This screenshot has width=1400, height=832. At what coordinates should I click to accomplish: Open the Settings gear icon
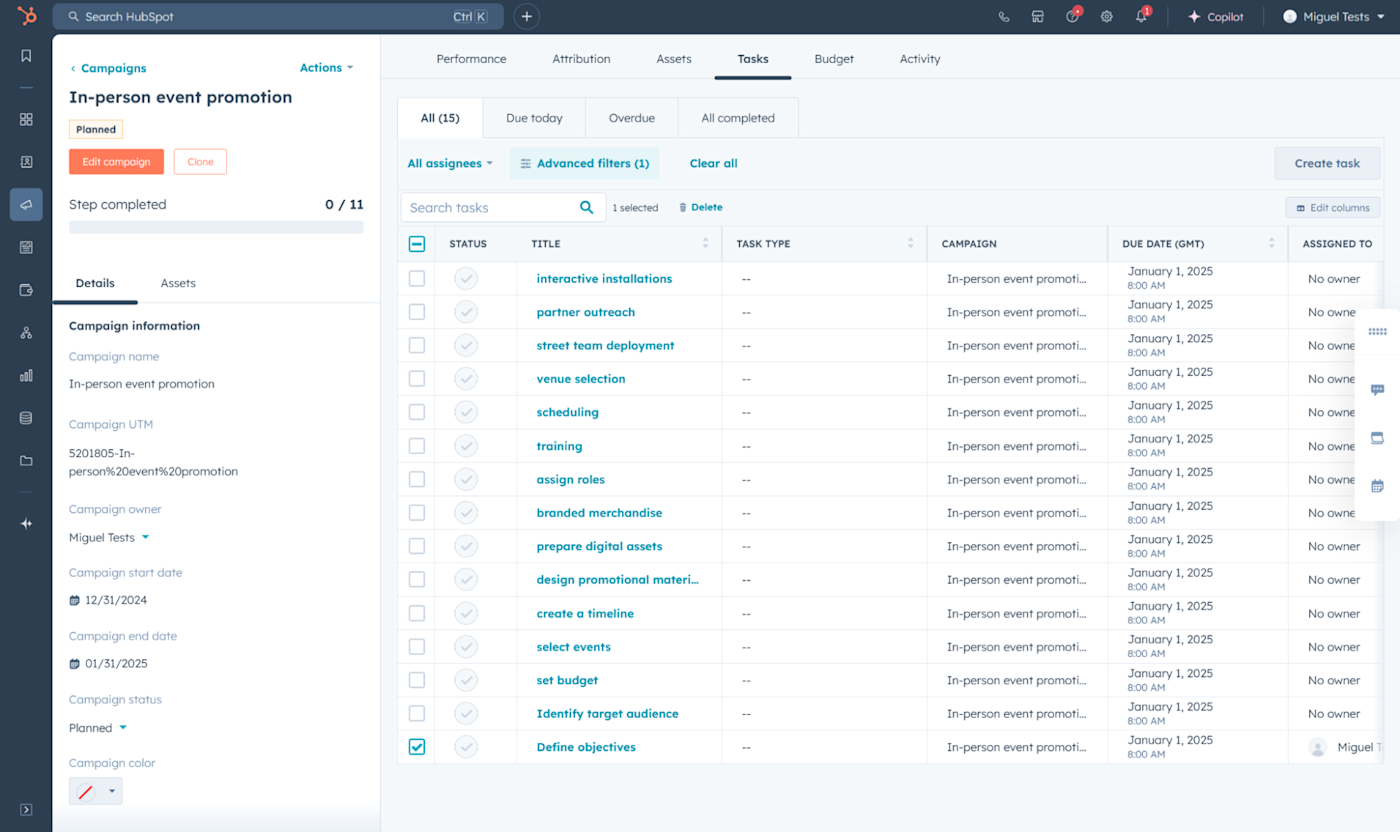(1107, 17)
